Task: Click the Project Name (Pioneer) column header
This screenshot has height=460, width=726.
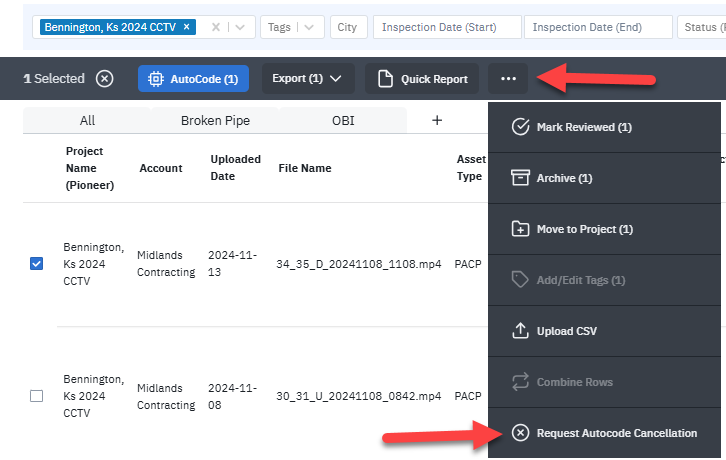Action: click(x=90, y=168)
